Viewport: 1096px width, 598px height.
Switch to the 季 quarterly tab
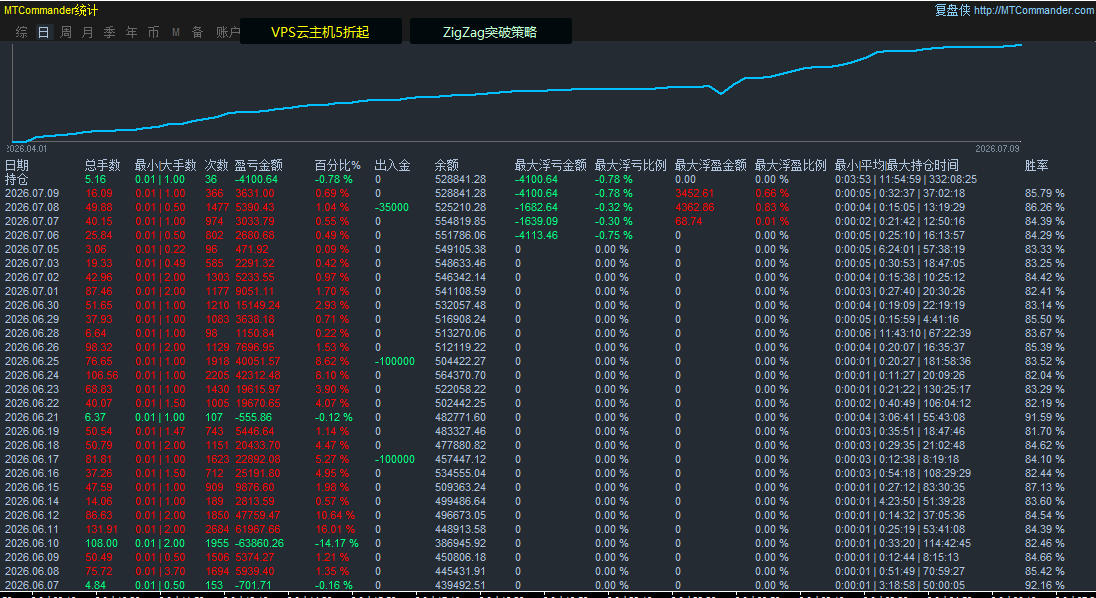(110, 32)
